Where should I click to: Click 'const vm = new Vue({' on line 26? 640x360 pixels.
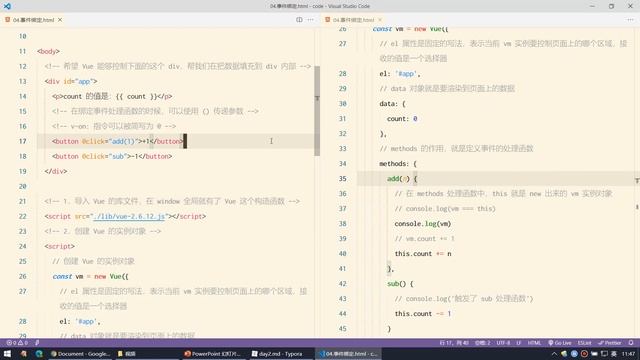pos(90,276)
